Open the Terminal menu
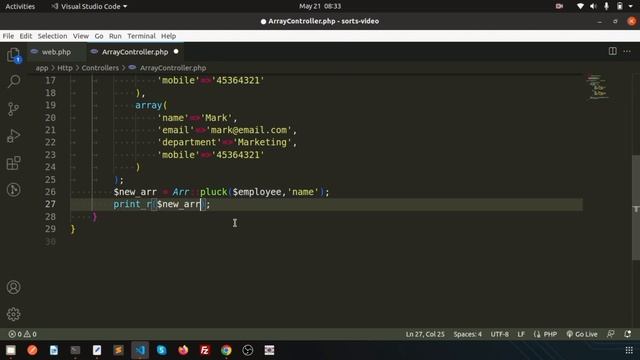 pos(141,36)
